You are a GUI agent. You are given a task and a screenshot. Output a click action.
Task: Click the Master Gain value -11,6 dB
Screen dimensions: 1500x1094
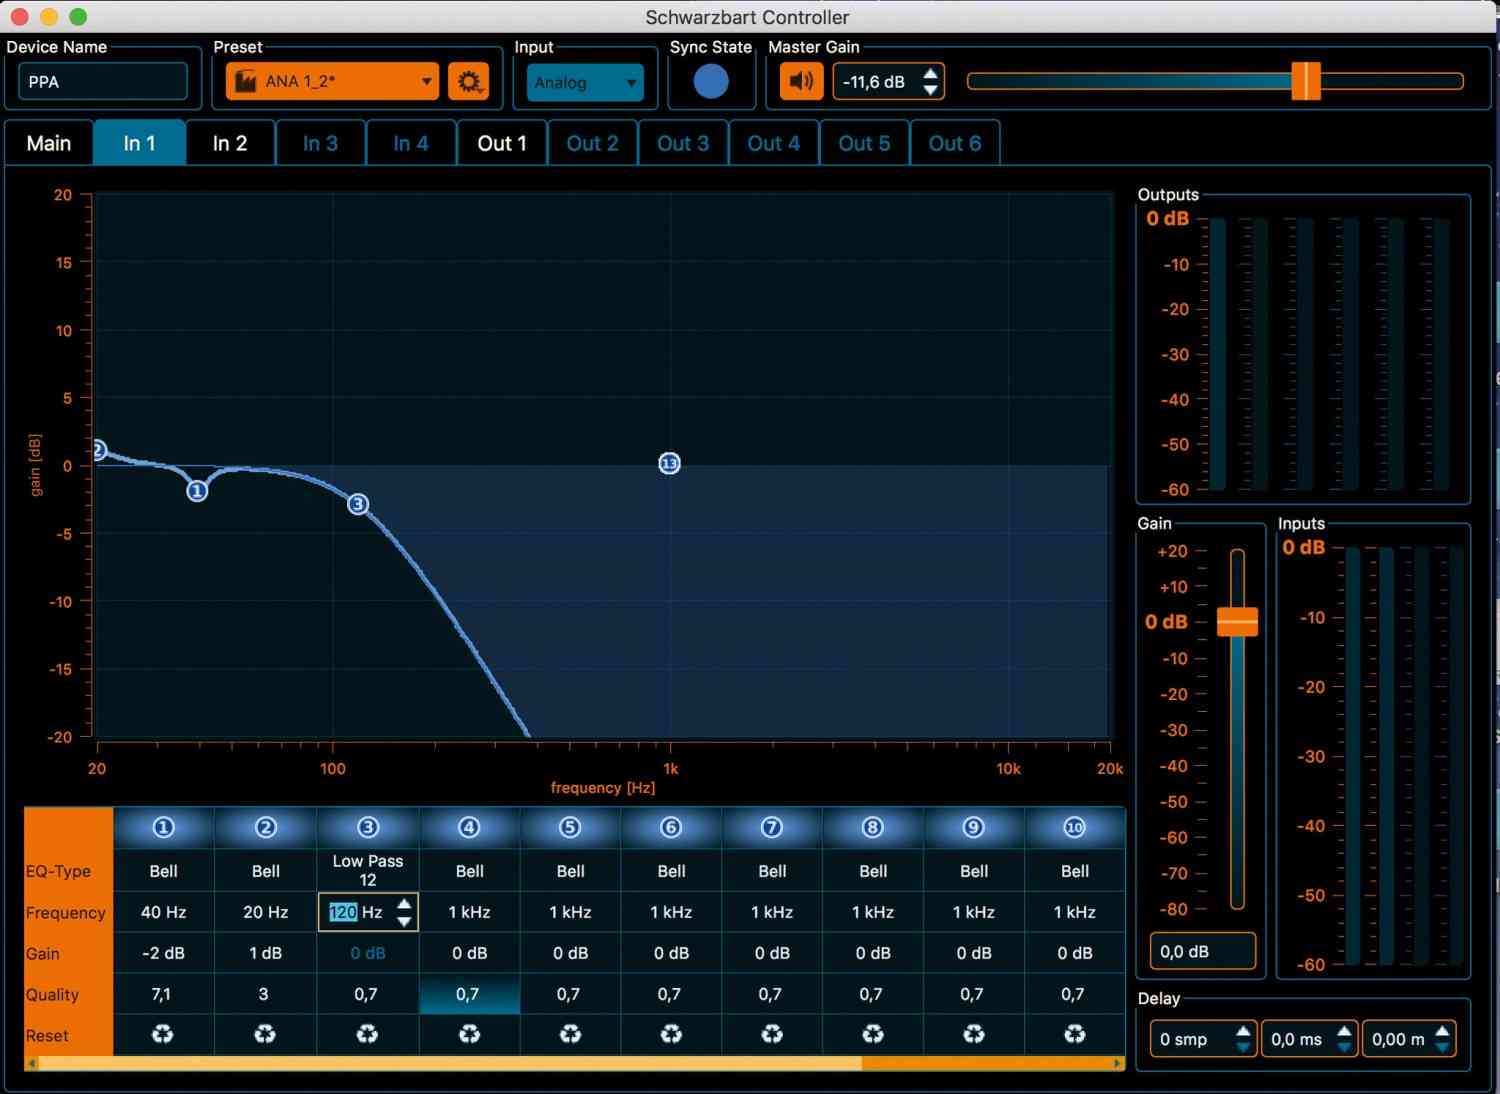pos(876,82)
